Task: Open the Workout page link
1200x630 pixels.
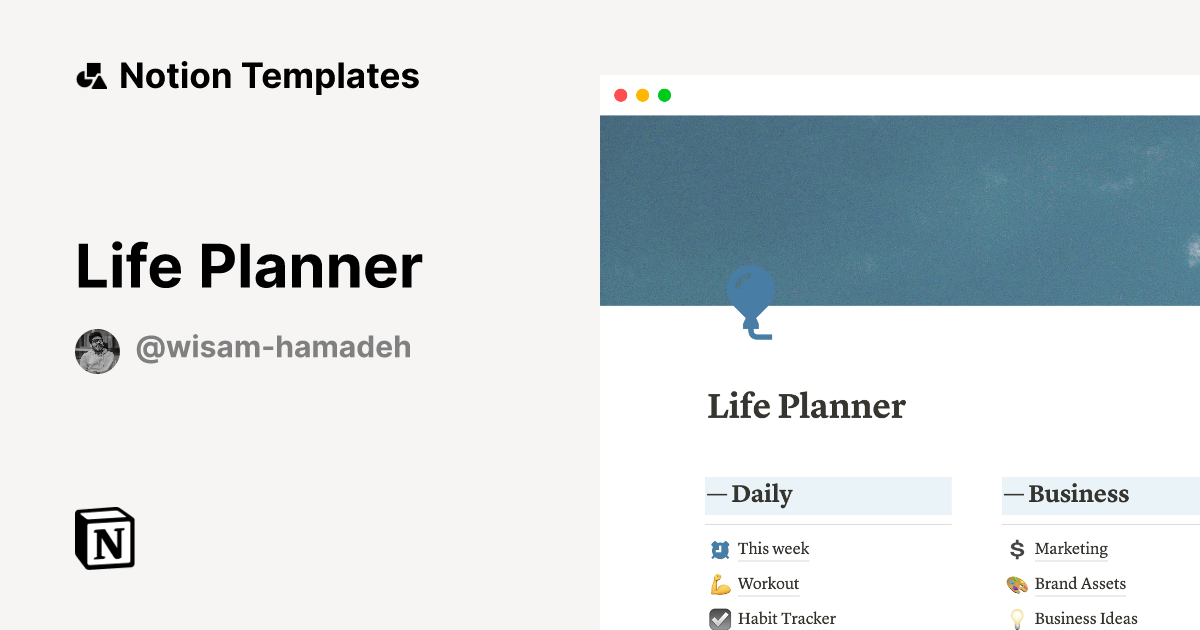Action: click(x=768, y=584)
